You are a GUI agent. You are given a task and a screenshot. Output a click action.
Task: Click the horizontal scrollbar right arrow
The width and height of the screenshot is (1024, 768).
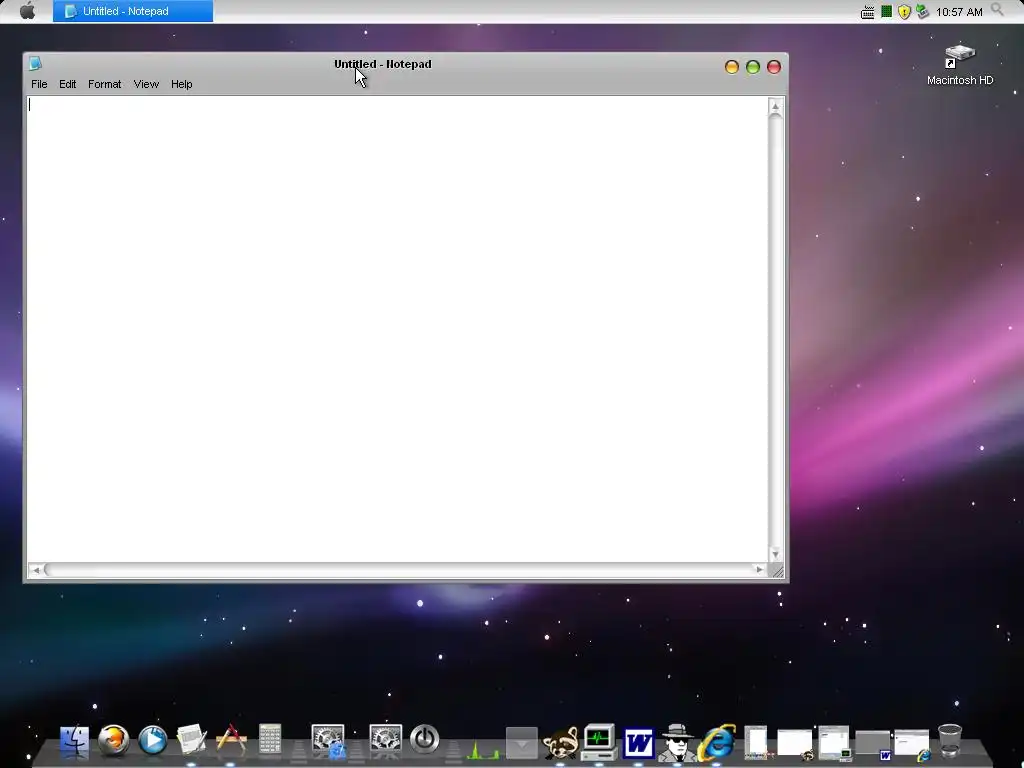[x=760, y=570]
